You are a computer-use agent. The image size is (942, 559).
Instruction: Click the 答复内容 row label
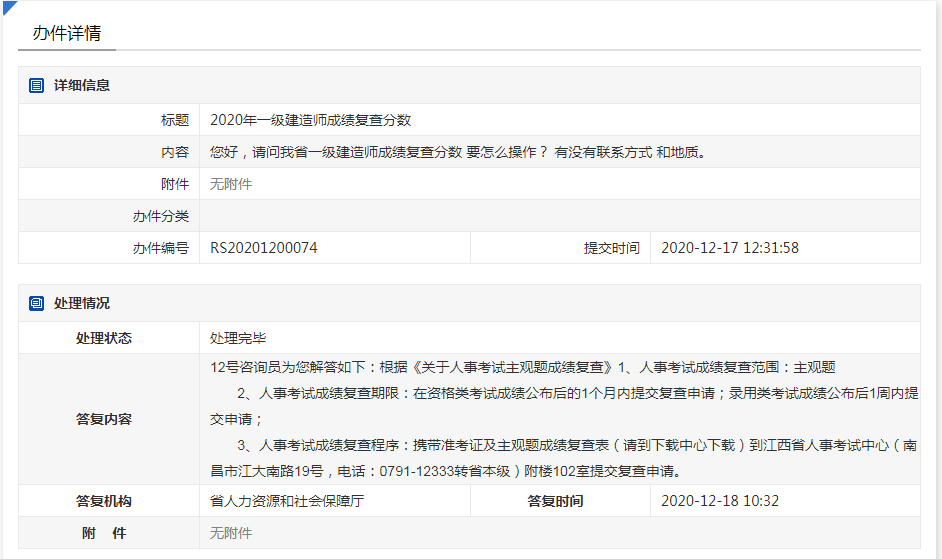pos(103,419)
